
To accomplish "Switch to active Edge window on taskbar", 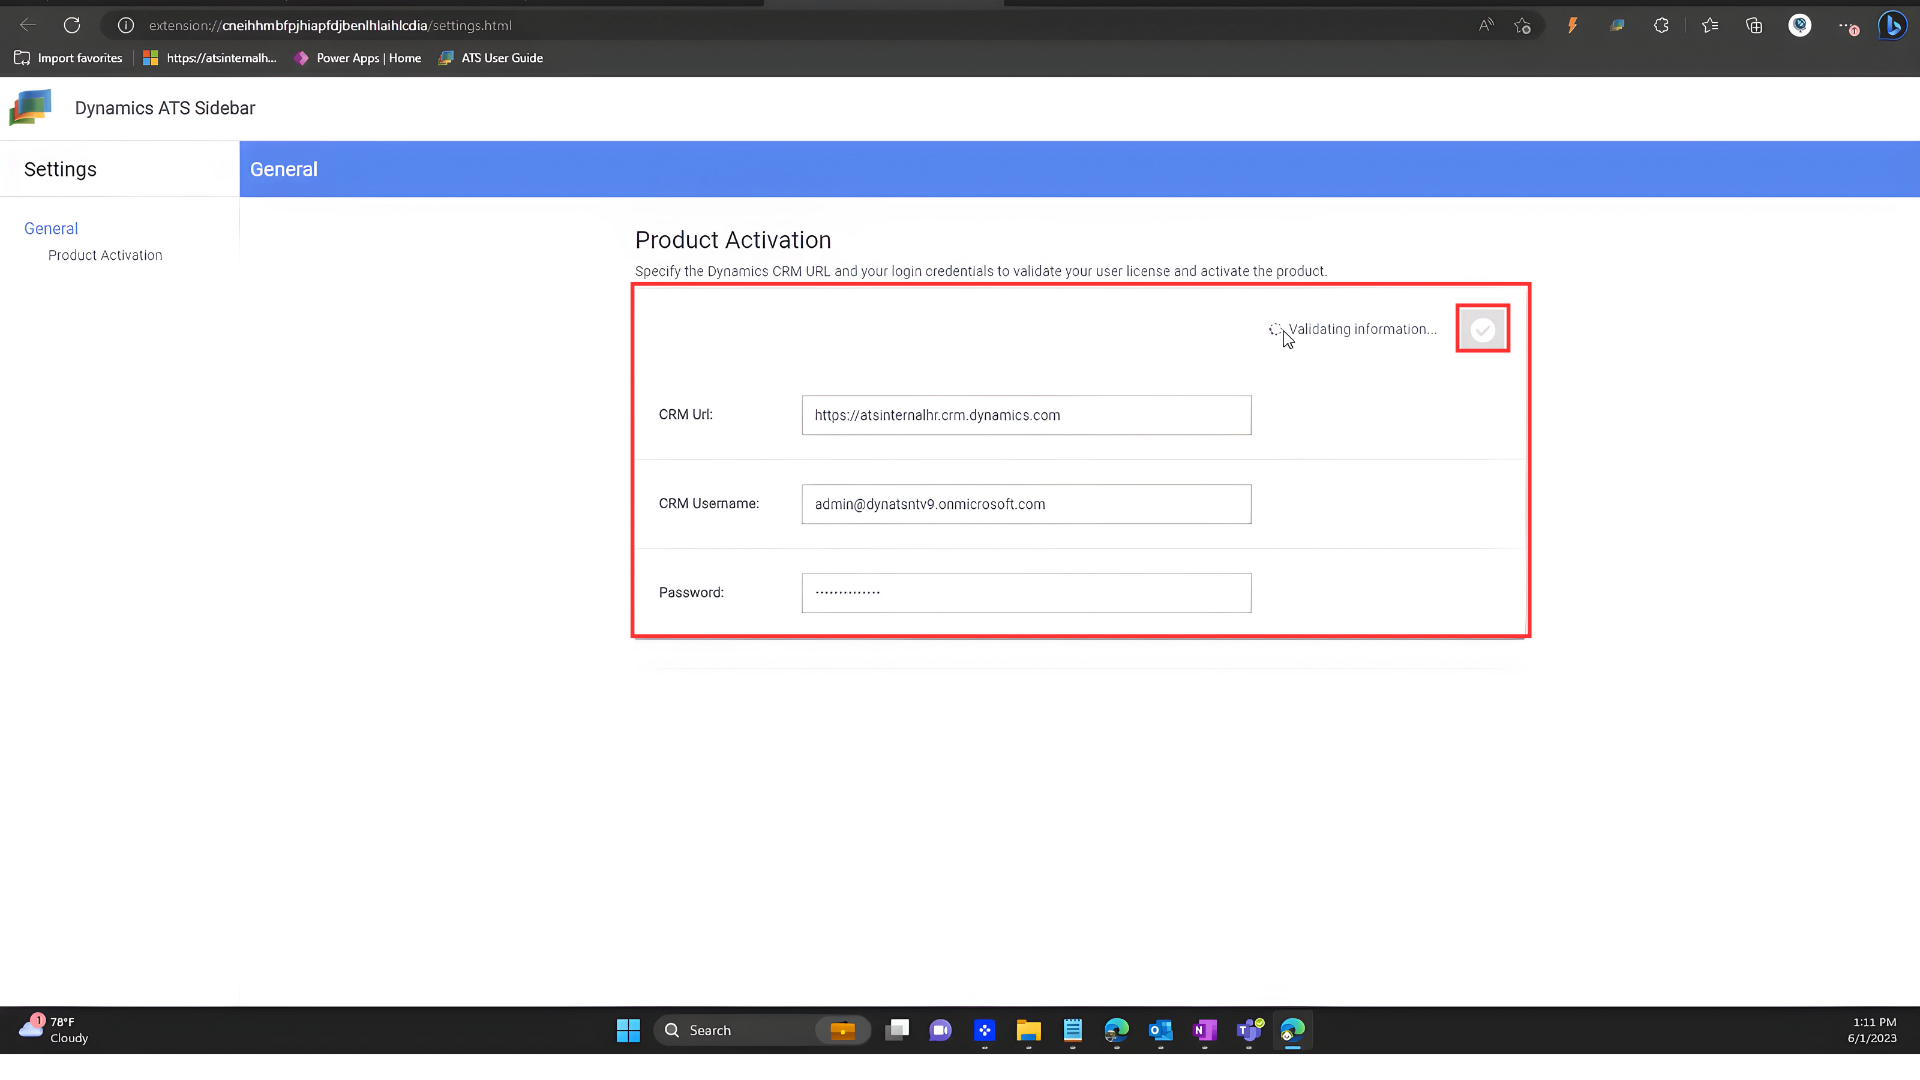I will (x=1292, y=1030).
